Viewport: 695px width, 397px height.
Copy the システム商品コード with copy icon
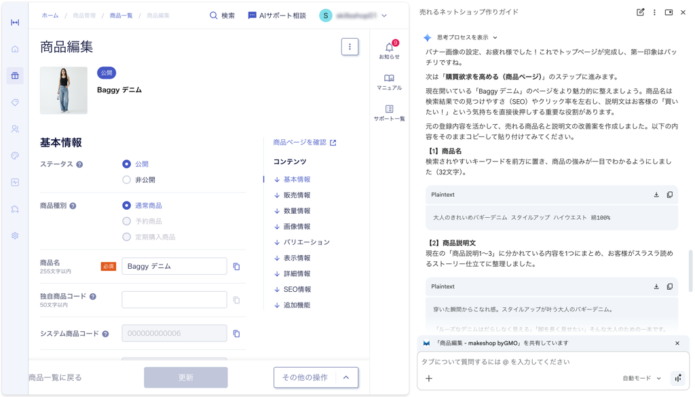pyautogui.click(x=237, y=334)
